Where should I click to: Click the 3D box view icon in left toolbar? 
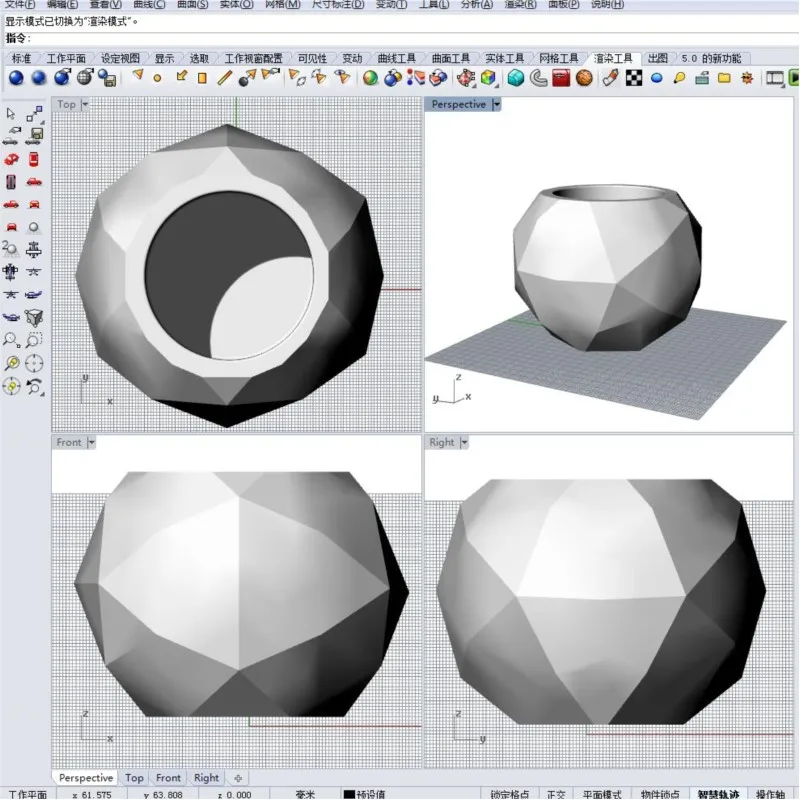34,317
